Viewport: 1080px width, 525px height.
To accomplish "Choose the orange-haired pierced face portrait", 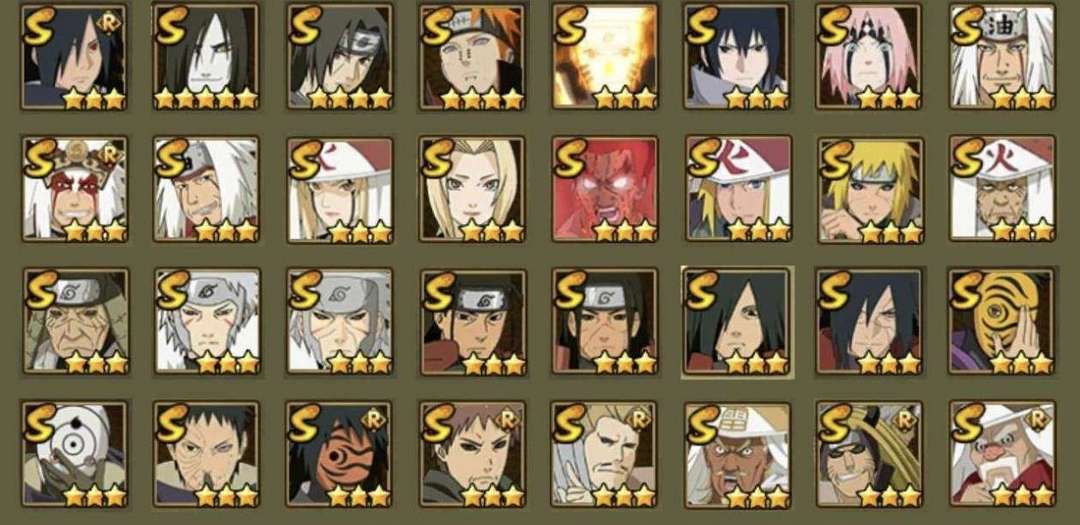I will (472, 56).
